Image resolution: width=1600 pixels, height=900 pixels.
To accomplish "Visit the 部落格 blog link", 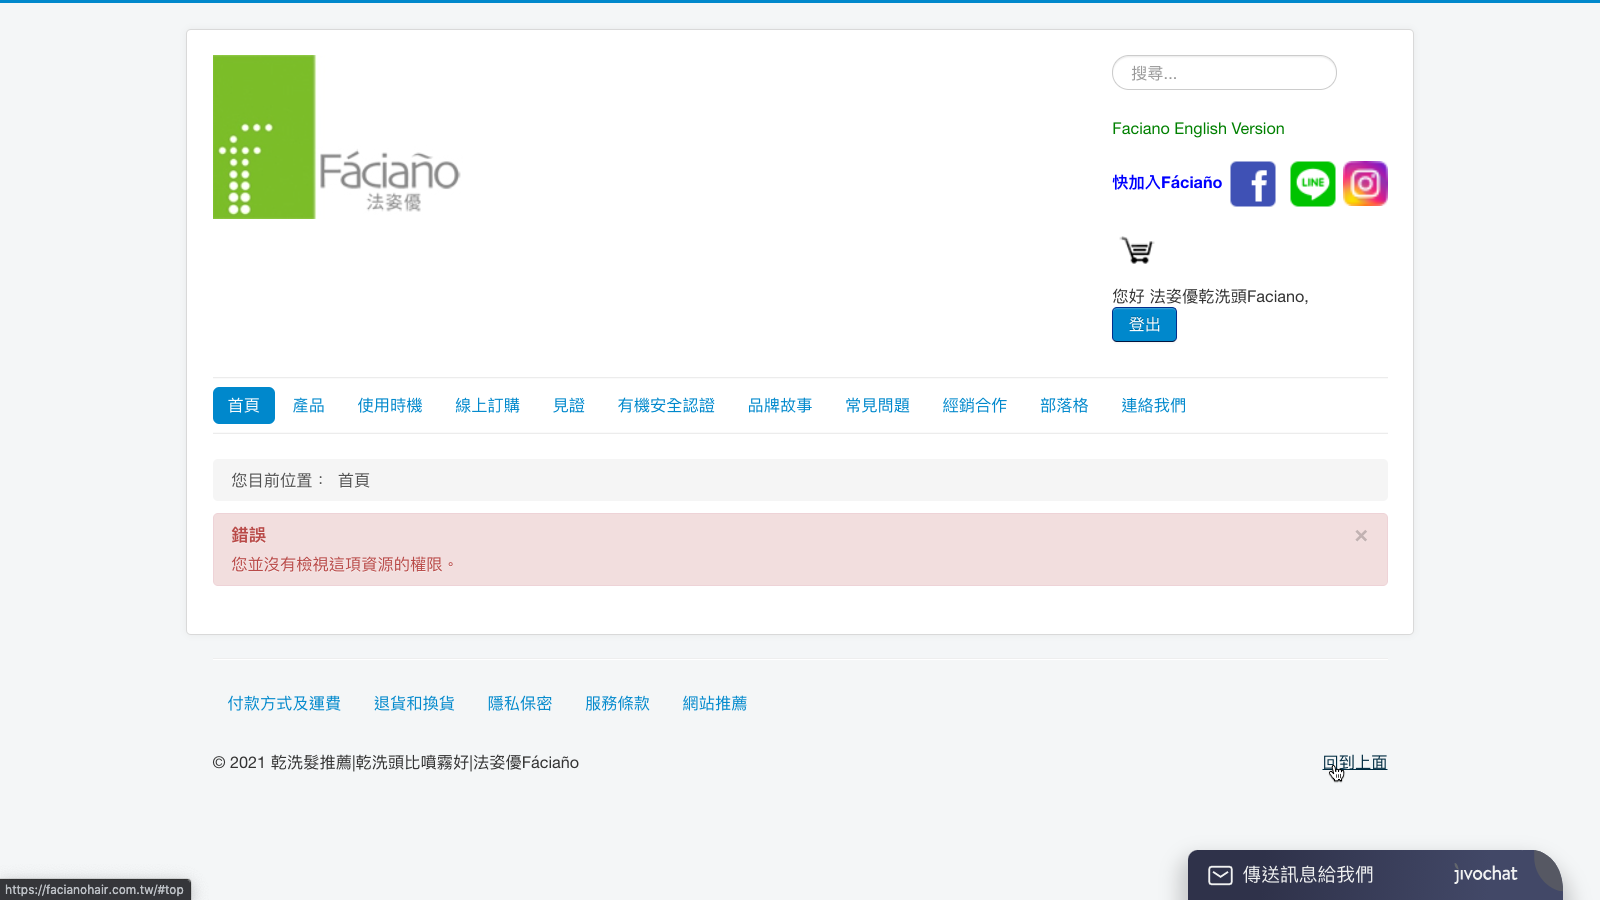I will 1064,406.
